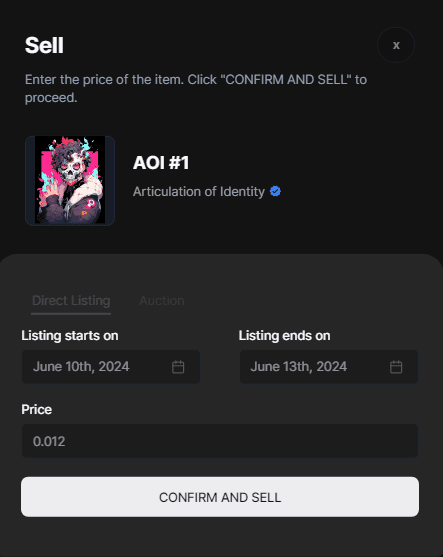
Task: Expand the June 13th, 2024 date picker
Action: click(329, 367)
